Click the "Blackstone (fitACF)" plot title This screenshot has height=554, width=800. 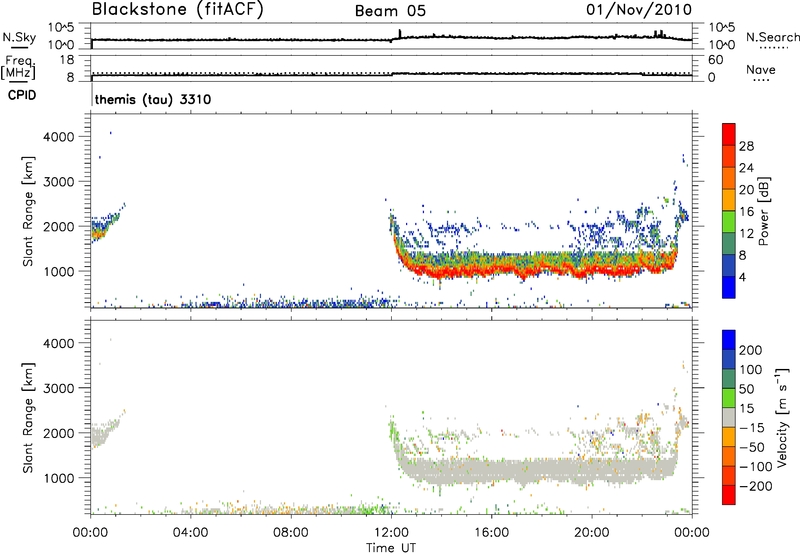click(x=177, y=9)
